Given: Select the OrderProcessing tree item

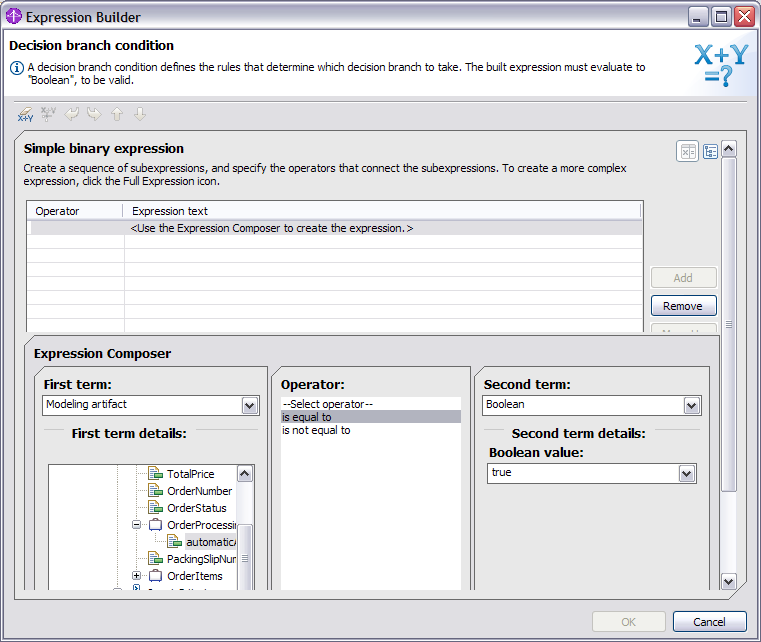Looking at the screenshot, I should coord(201,525).
